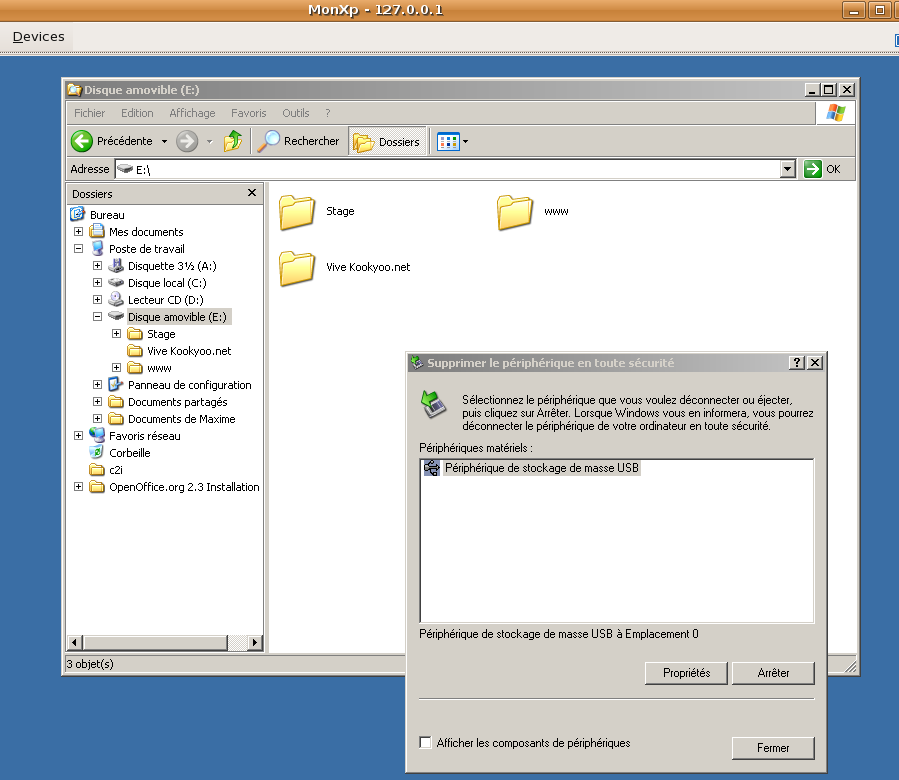899x780 pixels.
Task: Open the ? help menu
Action: point(328,113)
